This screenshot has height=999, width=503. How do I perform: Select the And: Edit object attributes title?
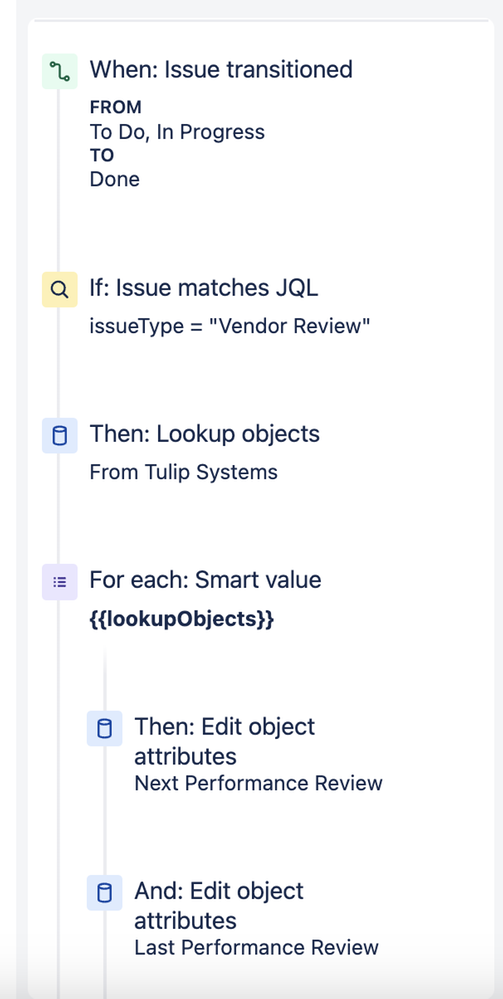point(219,905)
